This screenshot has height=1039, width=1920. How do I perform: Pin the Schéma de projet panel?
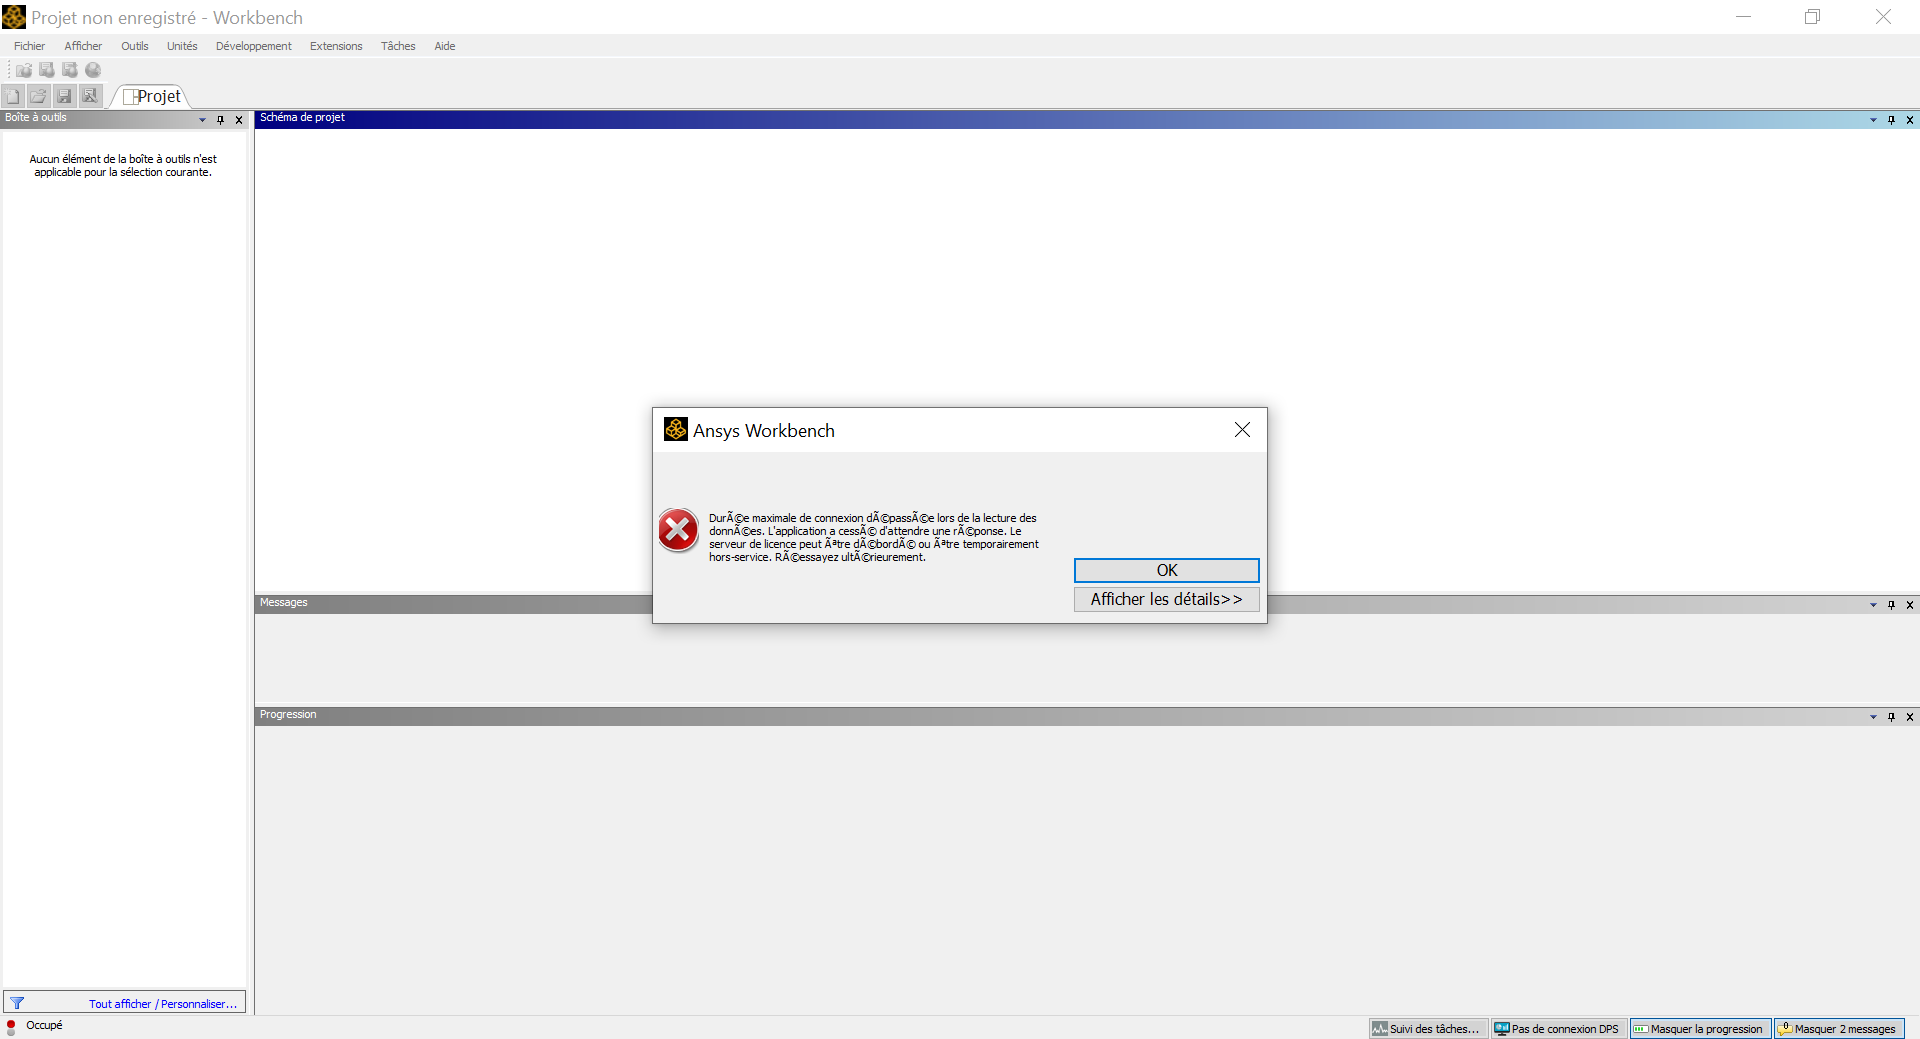pos(1891,120)
